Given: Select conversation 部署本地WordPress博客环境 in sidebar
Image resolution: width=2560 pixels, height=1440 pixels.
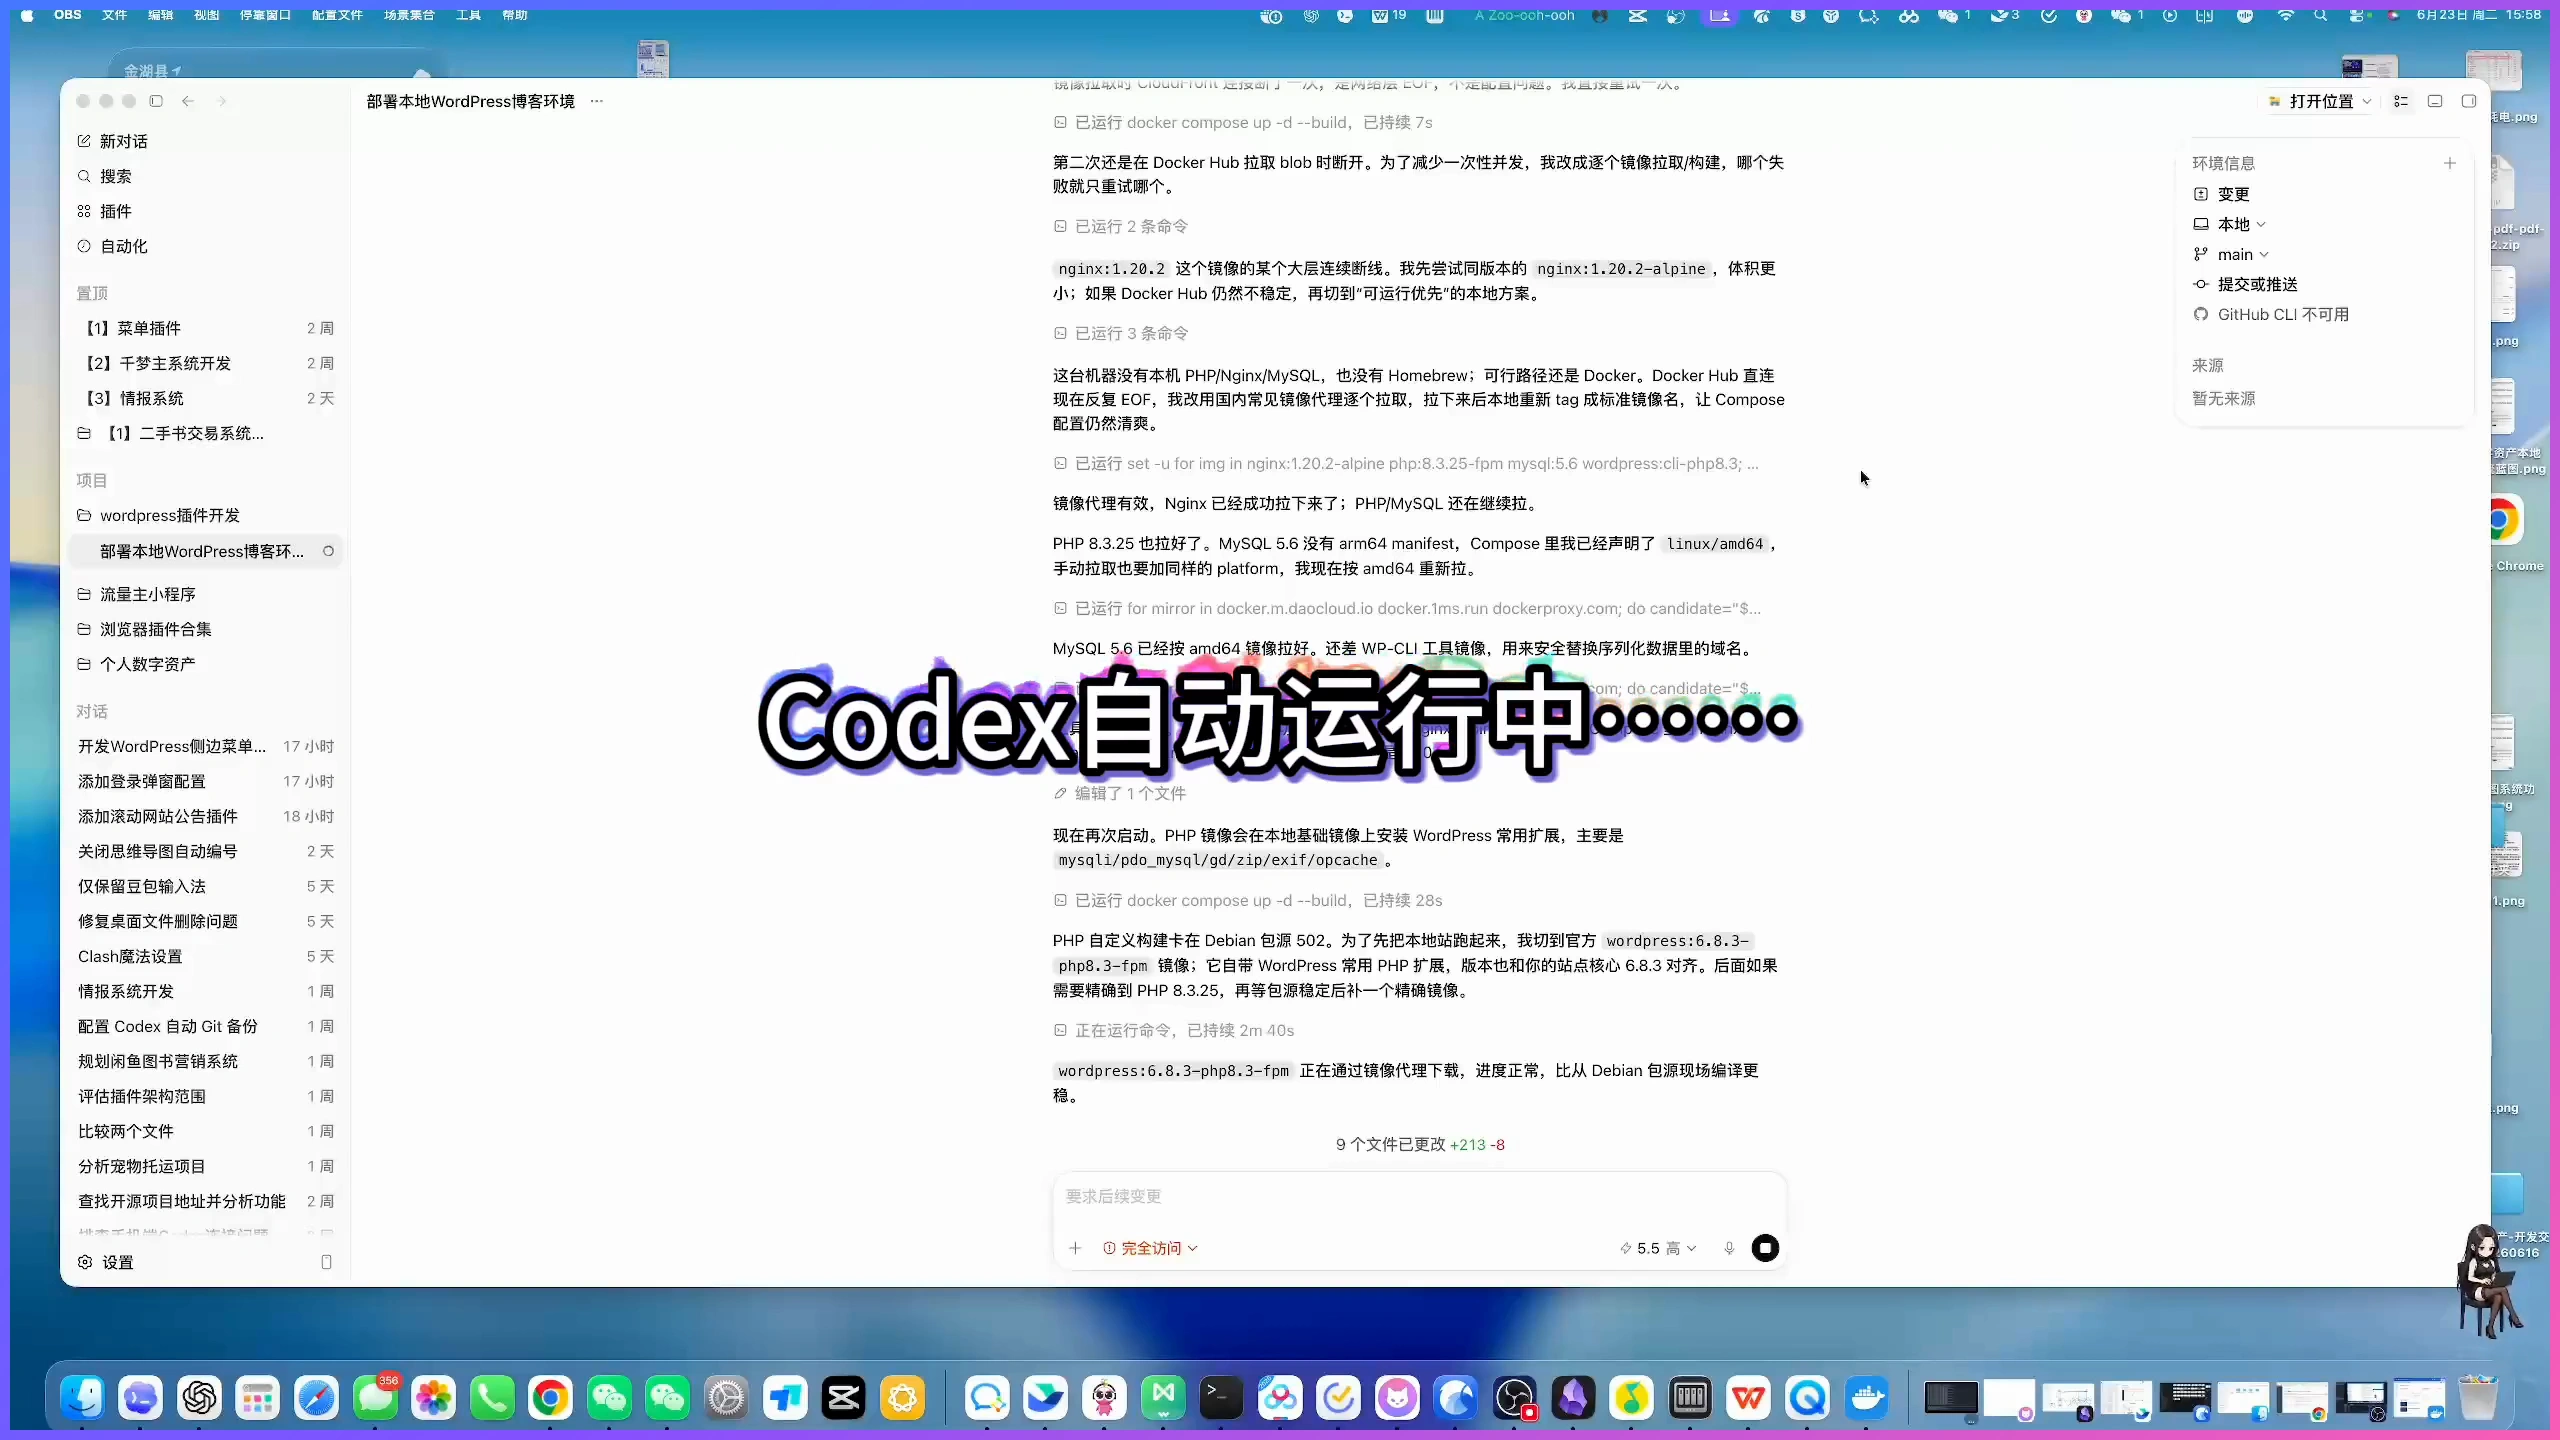Looking at the screenshot, I should point(207,551).
